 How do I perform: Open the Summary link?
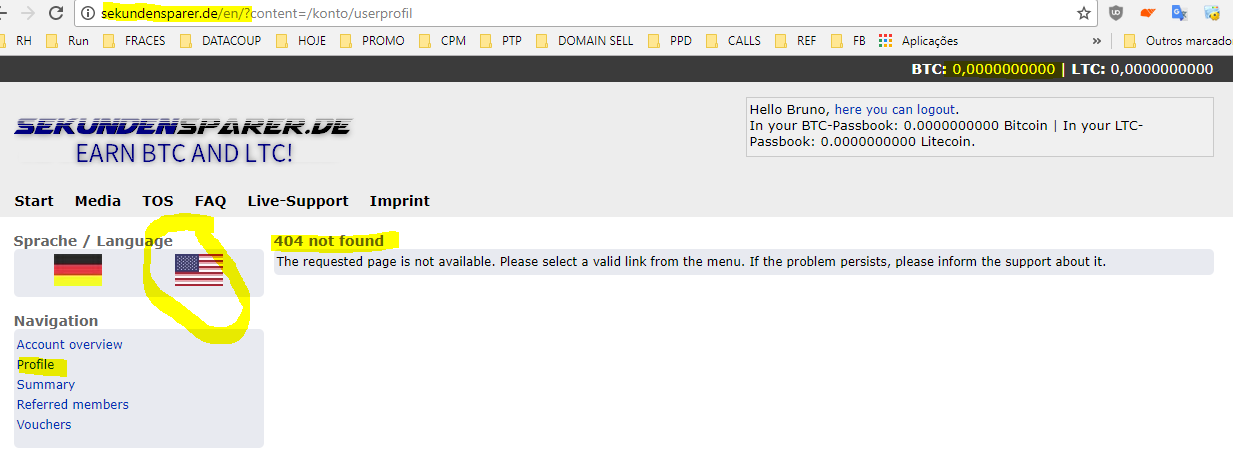coord(46,385)
